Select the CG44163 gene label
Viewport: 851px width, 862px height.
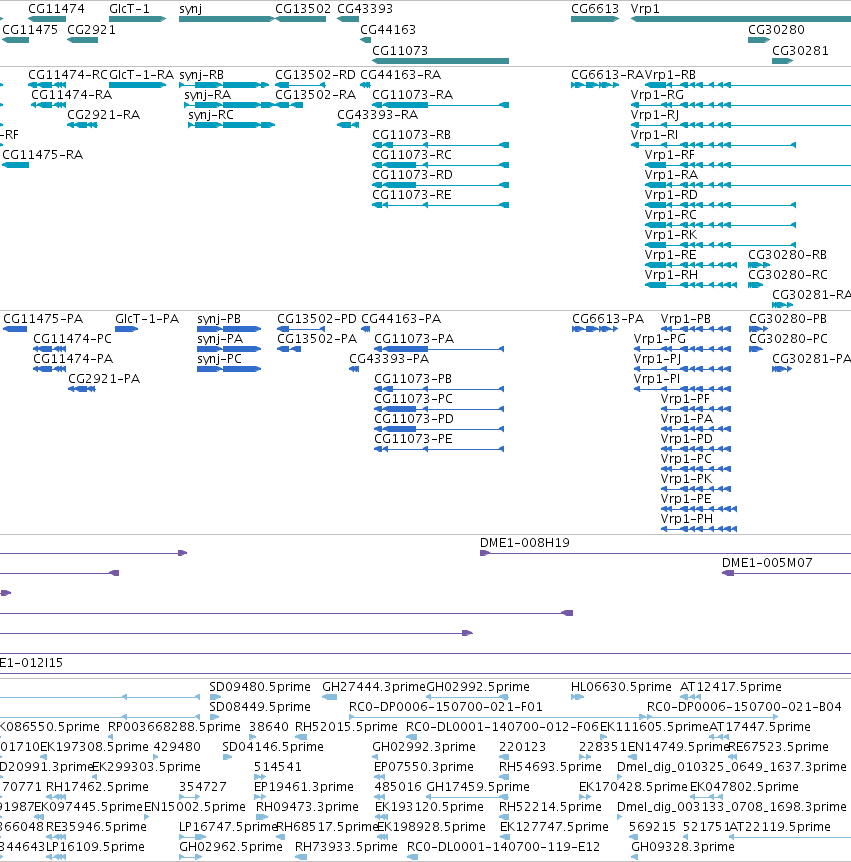tap(388, 30)
